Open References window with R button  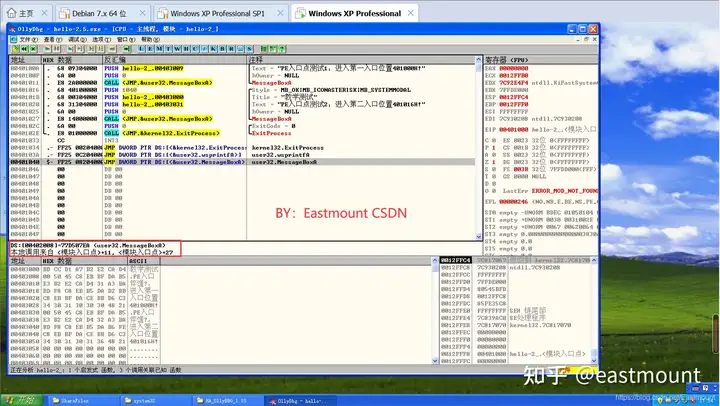(231, 49)
